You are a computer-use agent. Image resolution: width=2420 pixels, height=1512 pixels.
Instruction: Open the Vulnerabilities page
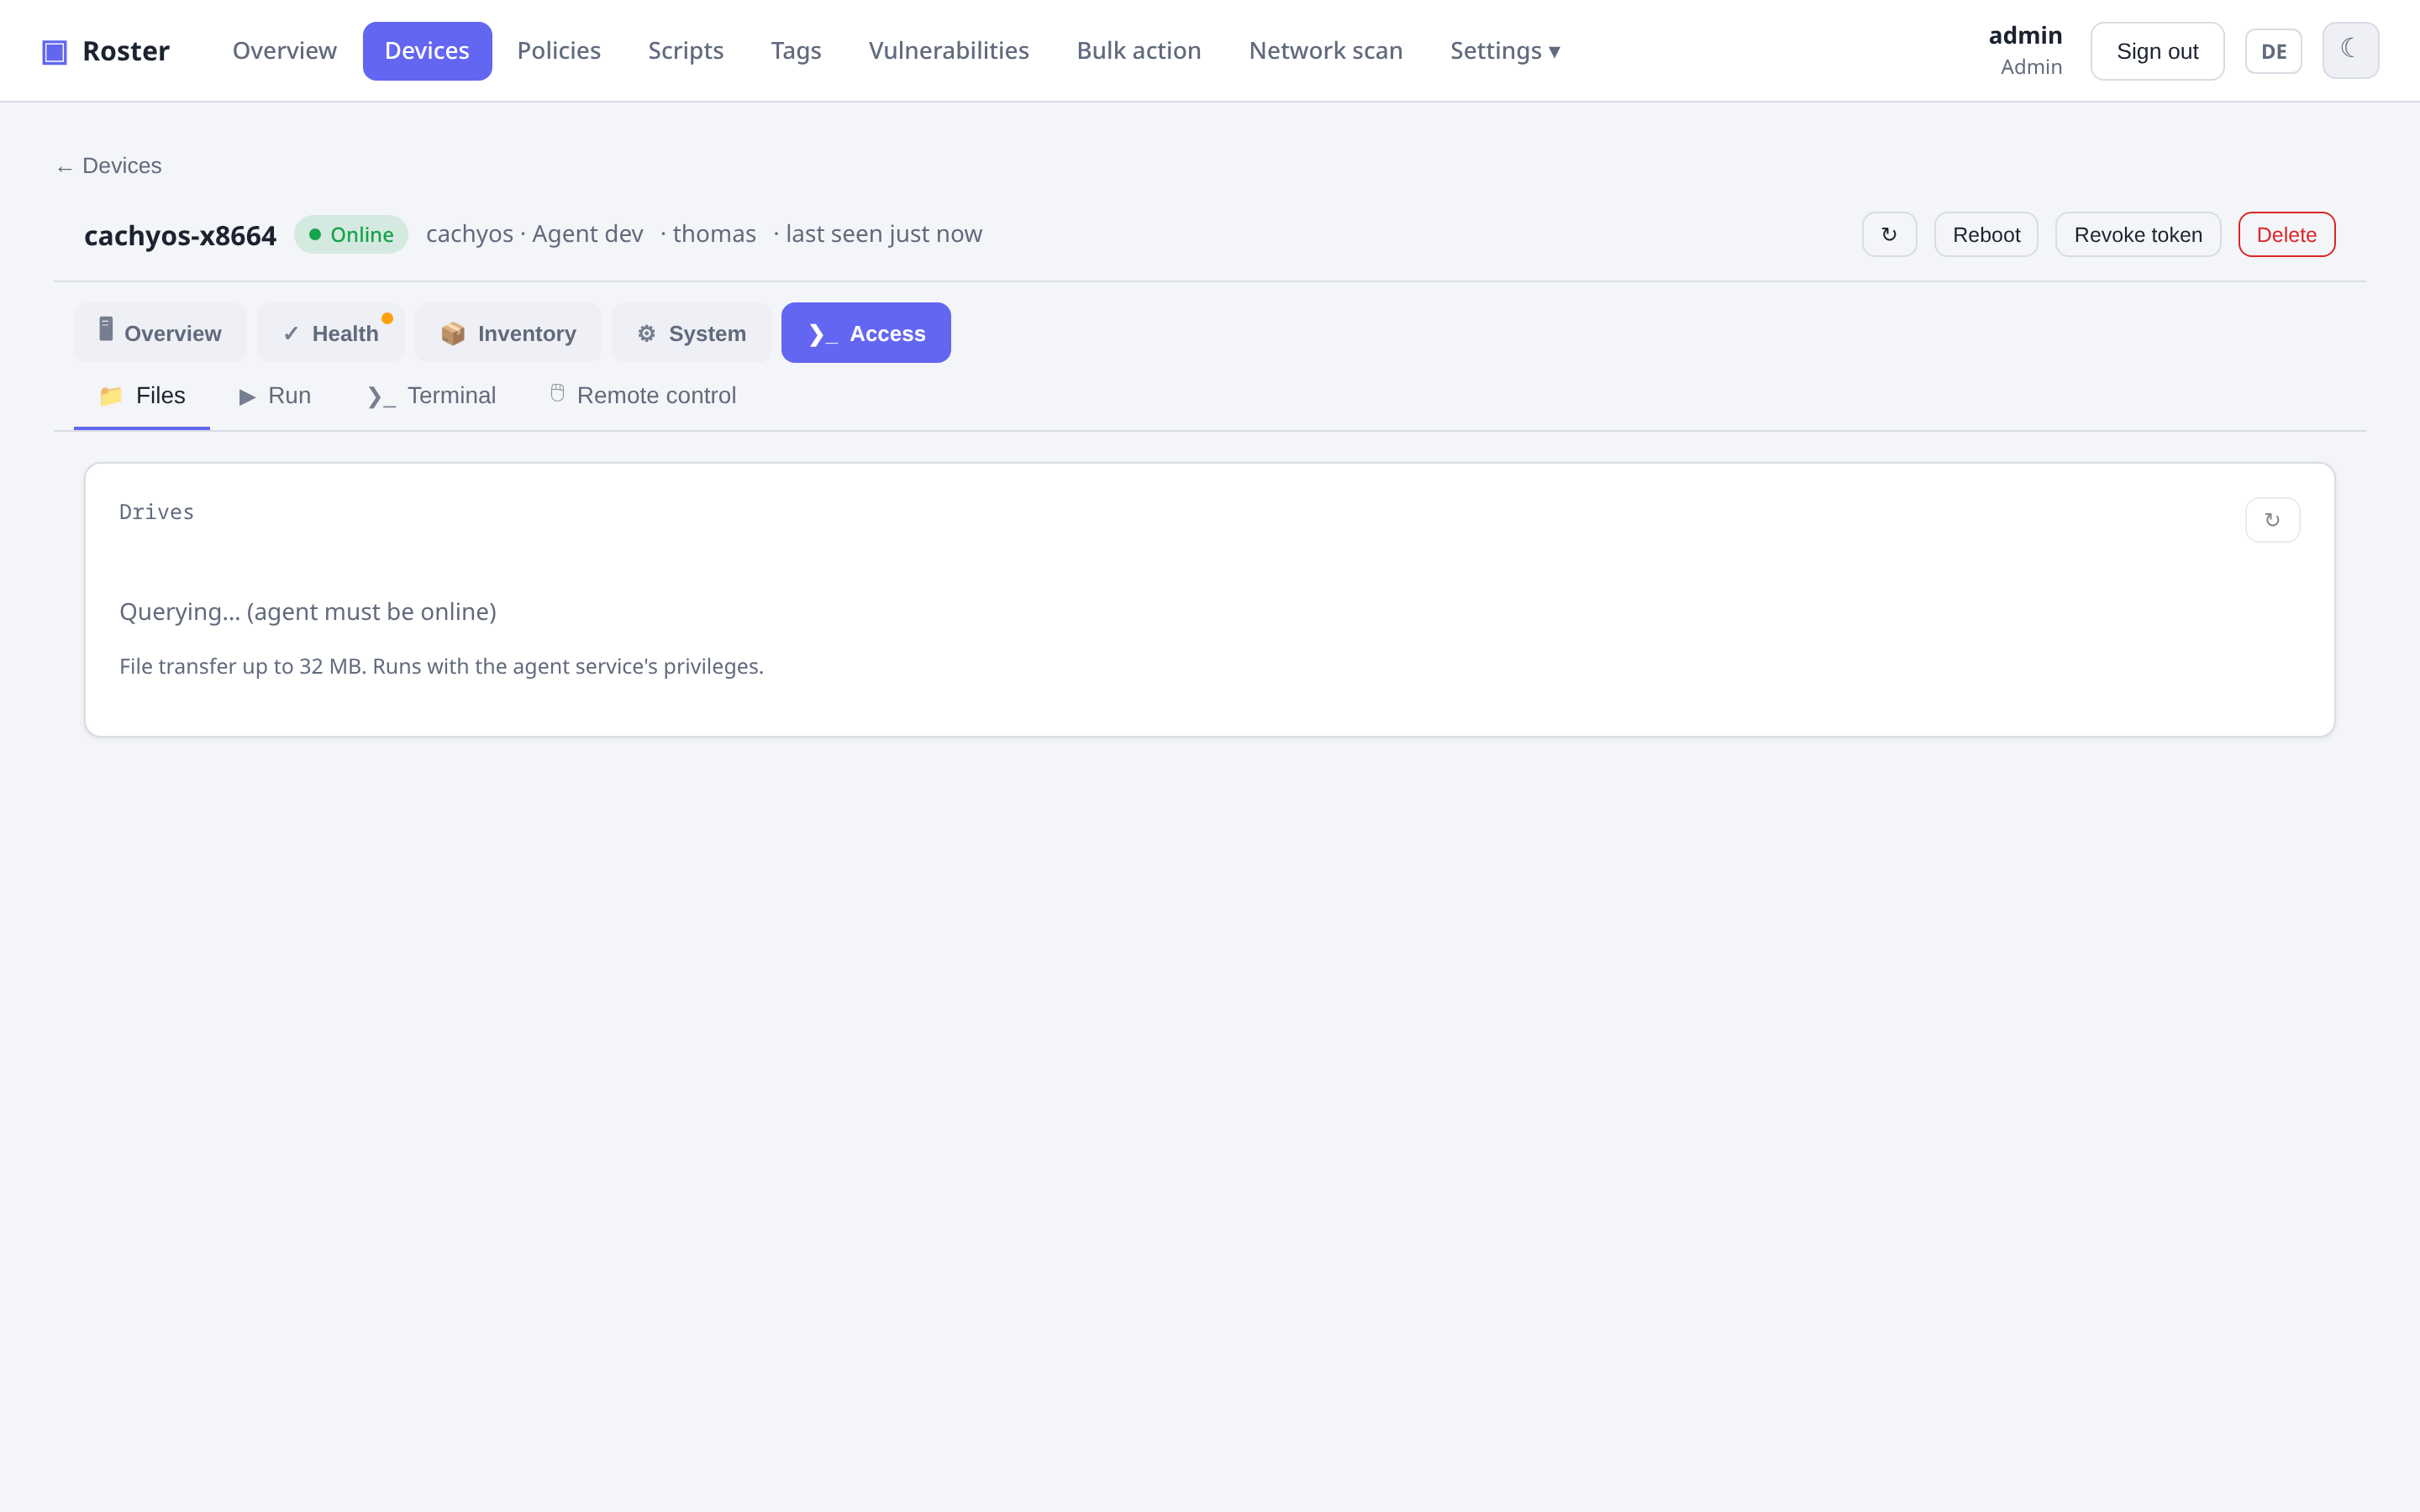[x=948, y=51]
